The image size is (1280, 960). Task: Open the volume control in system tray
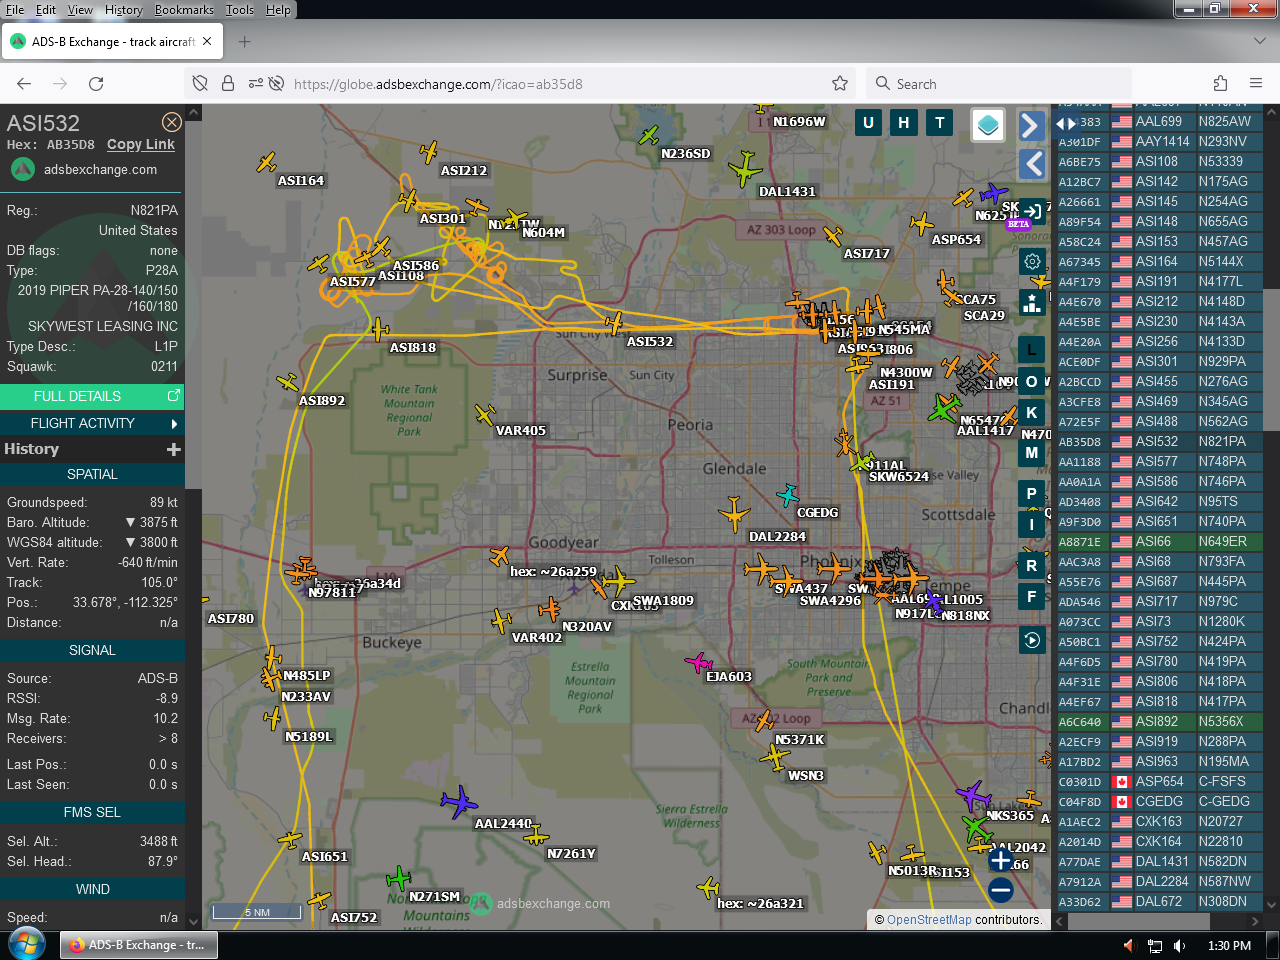tap(1180, 946)
